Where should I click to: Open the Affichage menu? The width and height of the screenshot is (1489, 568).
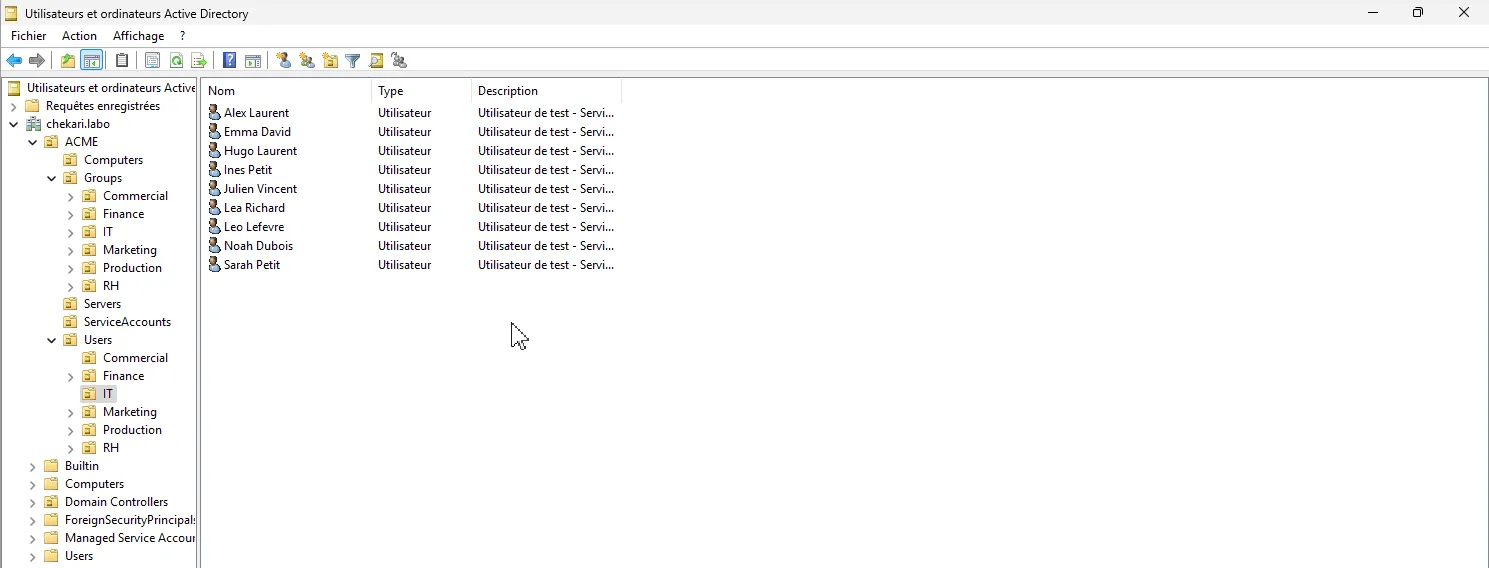138,36
